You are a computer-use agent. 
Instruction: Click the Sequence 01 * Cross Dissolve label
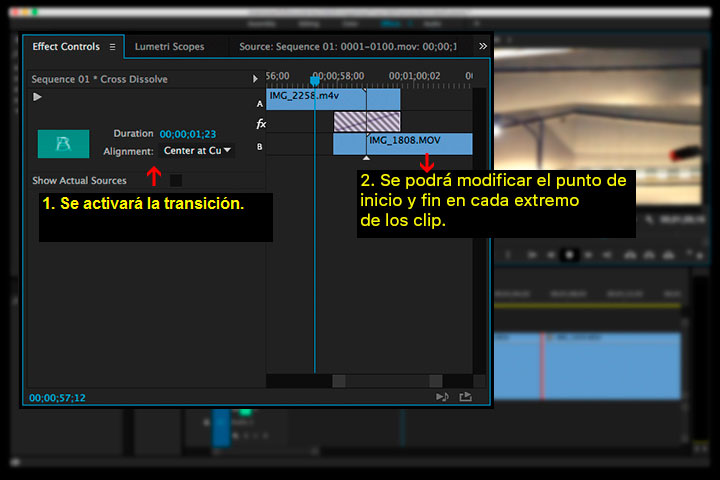coord(99,79)
